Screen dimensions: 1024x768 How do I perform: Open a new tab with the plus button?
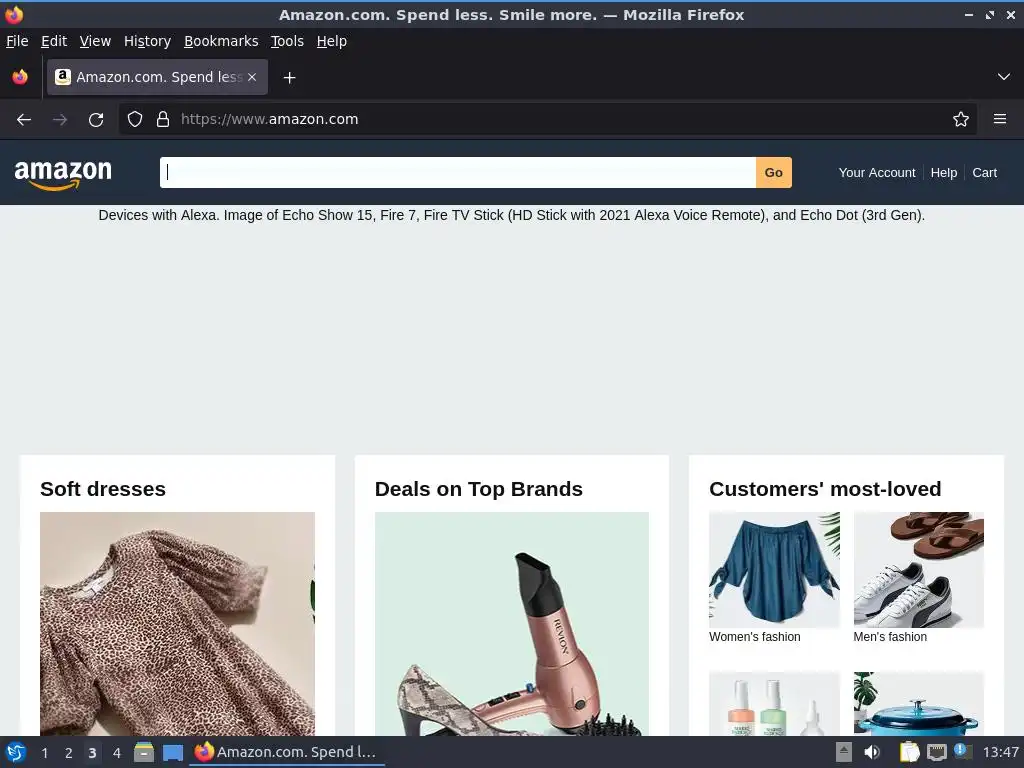(289, 78)
